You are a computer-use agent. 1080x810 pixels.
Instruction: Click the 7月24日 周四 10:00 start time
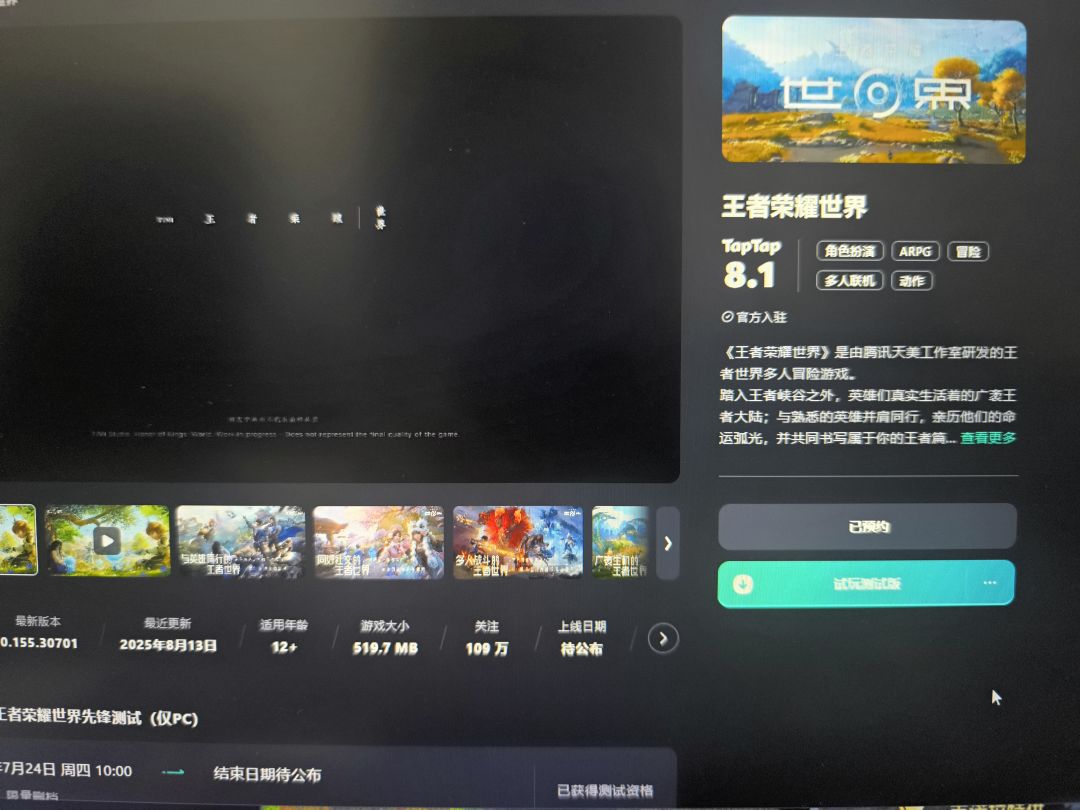[x=66, y=770]
